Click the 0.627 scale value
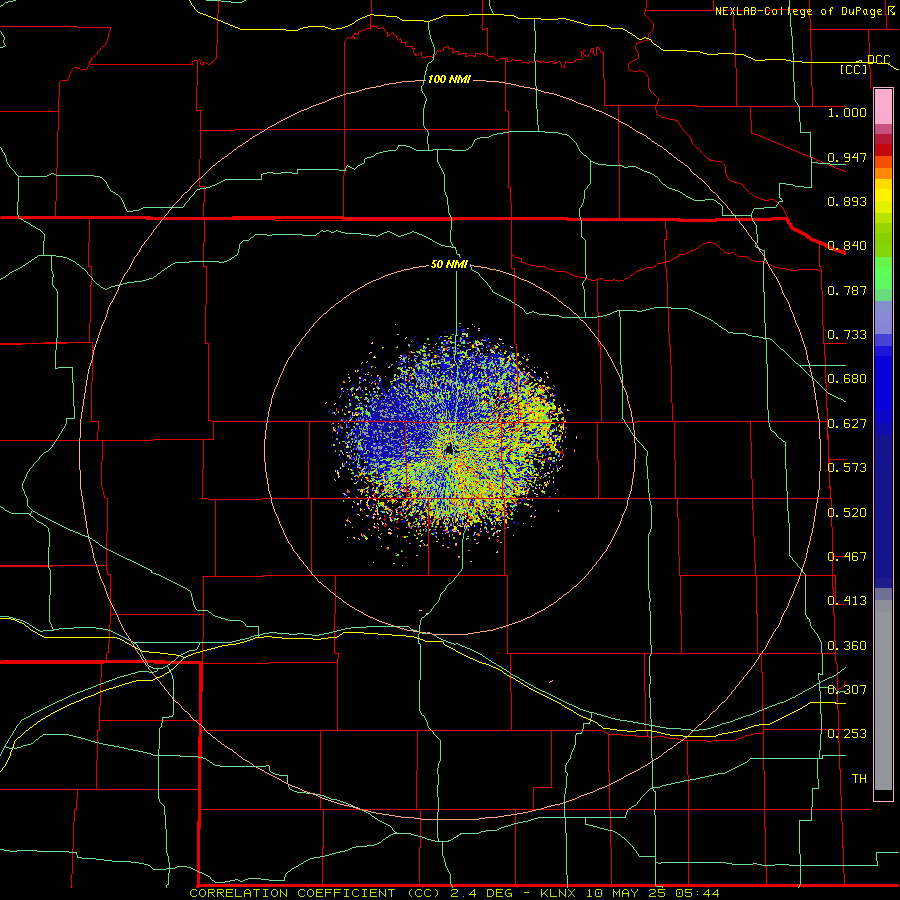This screenshot has width=900, height=900. pyautogui.click(x=847, y=424)
